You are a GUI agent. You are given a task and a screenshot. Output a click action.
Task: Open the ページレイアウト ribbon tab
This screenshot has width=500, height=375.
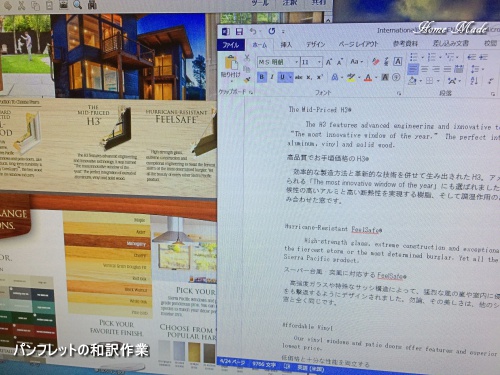tap(358, 44)
